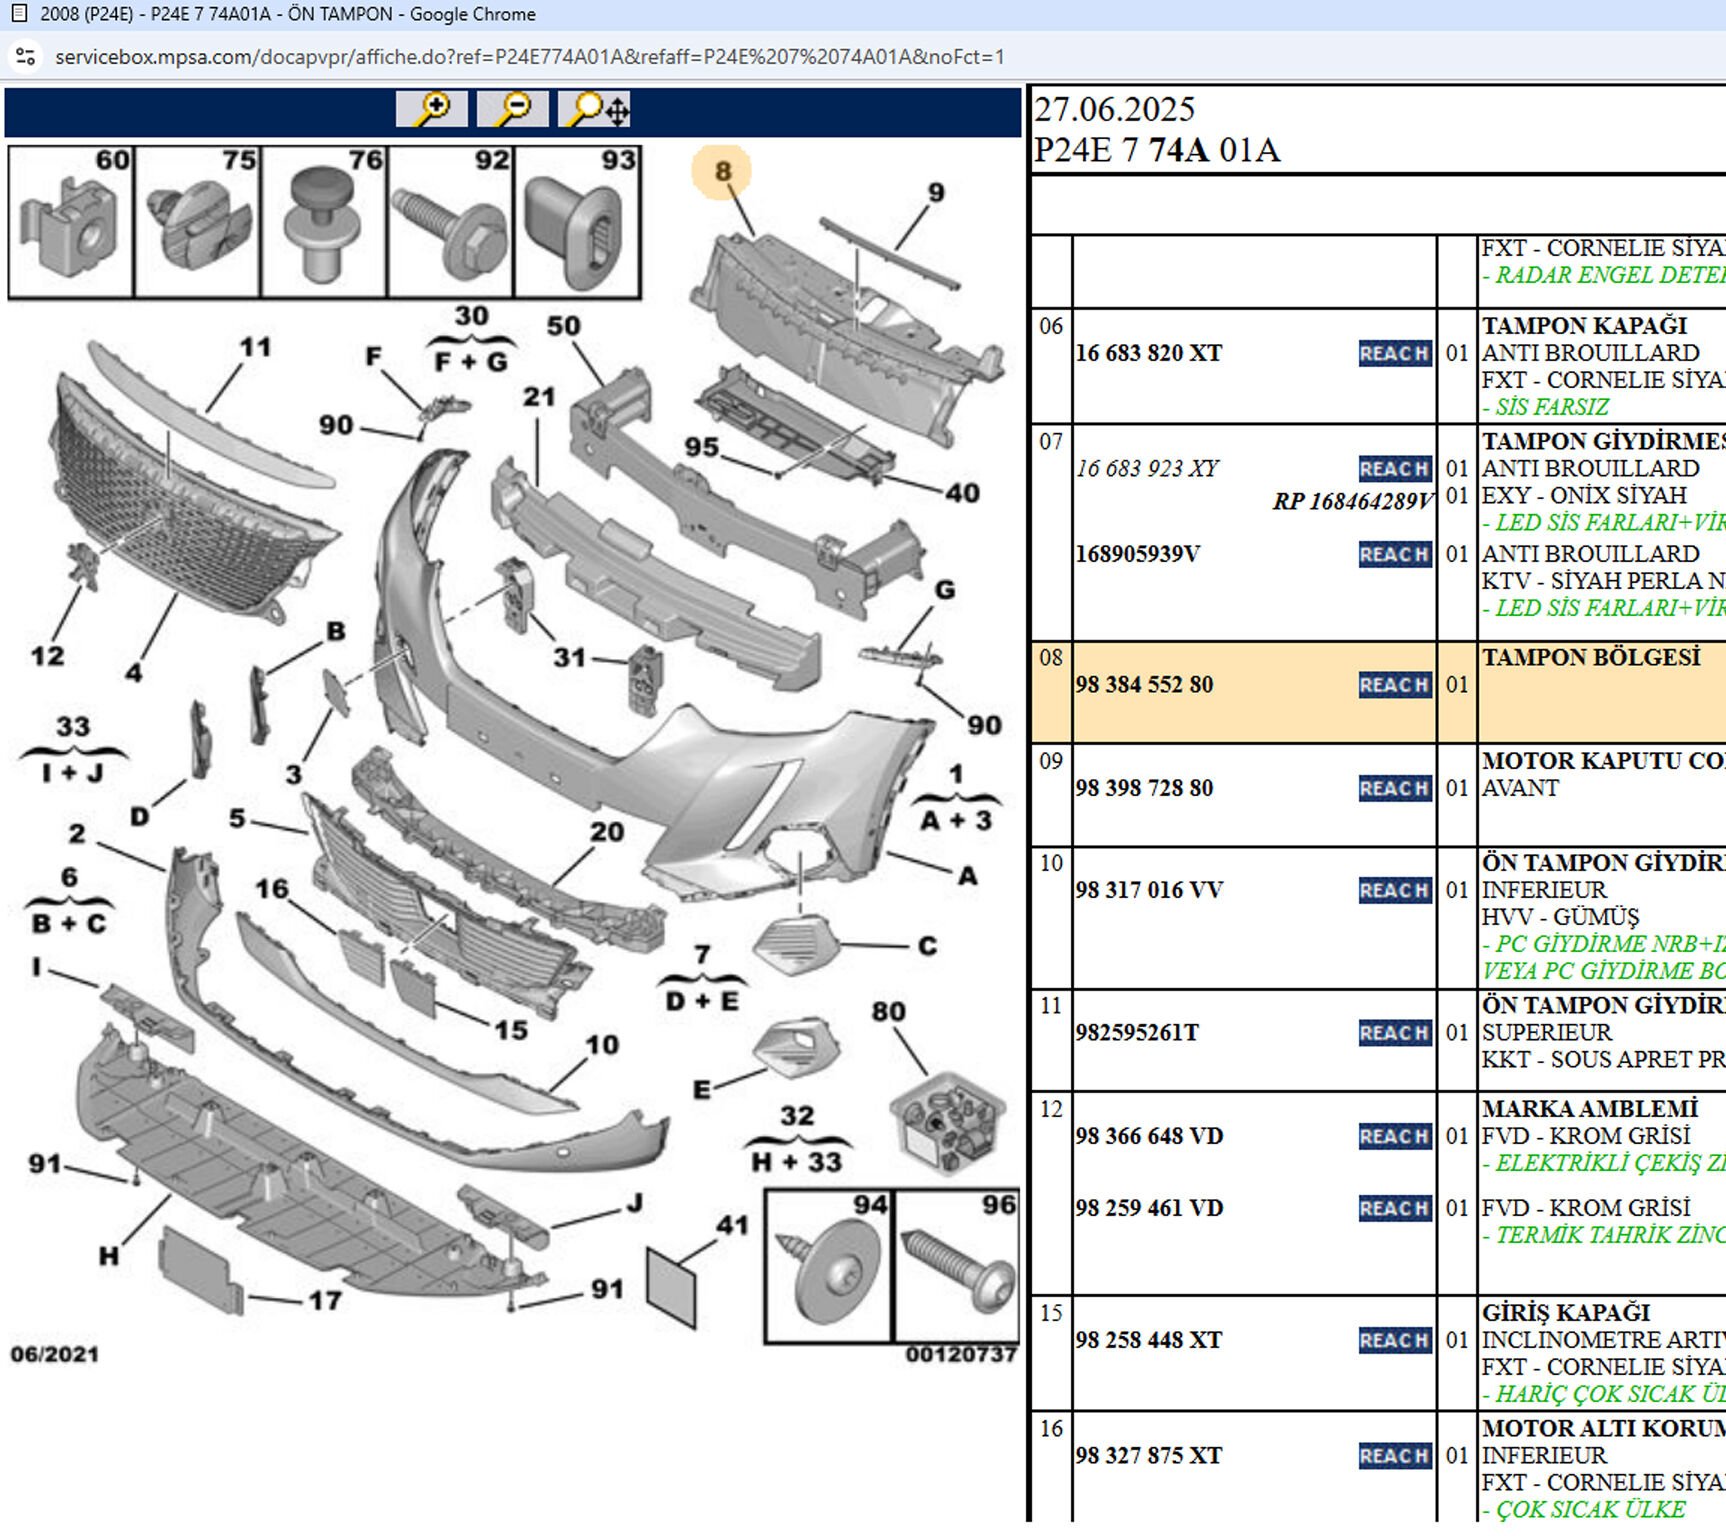Click the REACH badge for 98 258 448 XT
Image resolution: width=1726 pixels, height=1536 pixels.
pos(1394,1340)
